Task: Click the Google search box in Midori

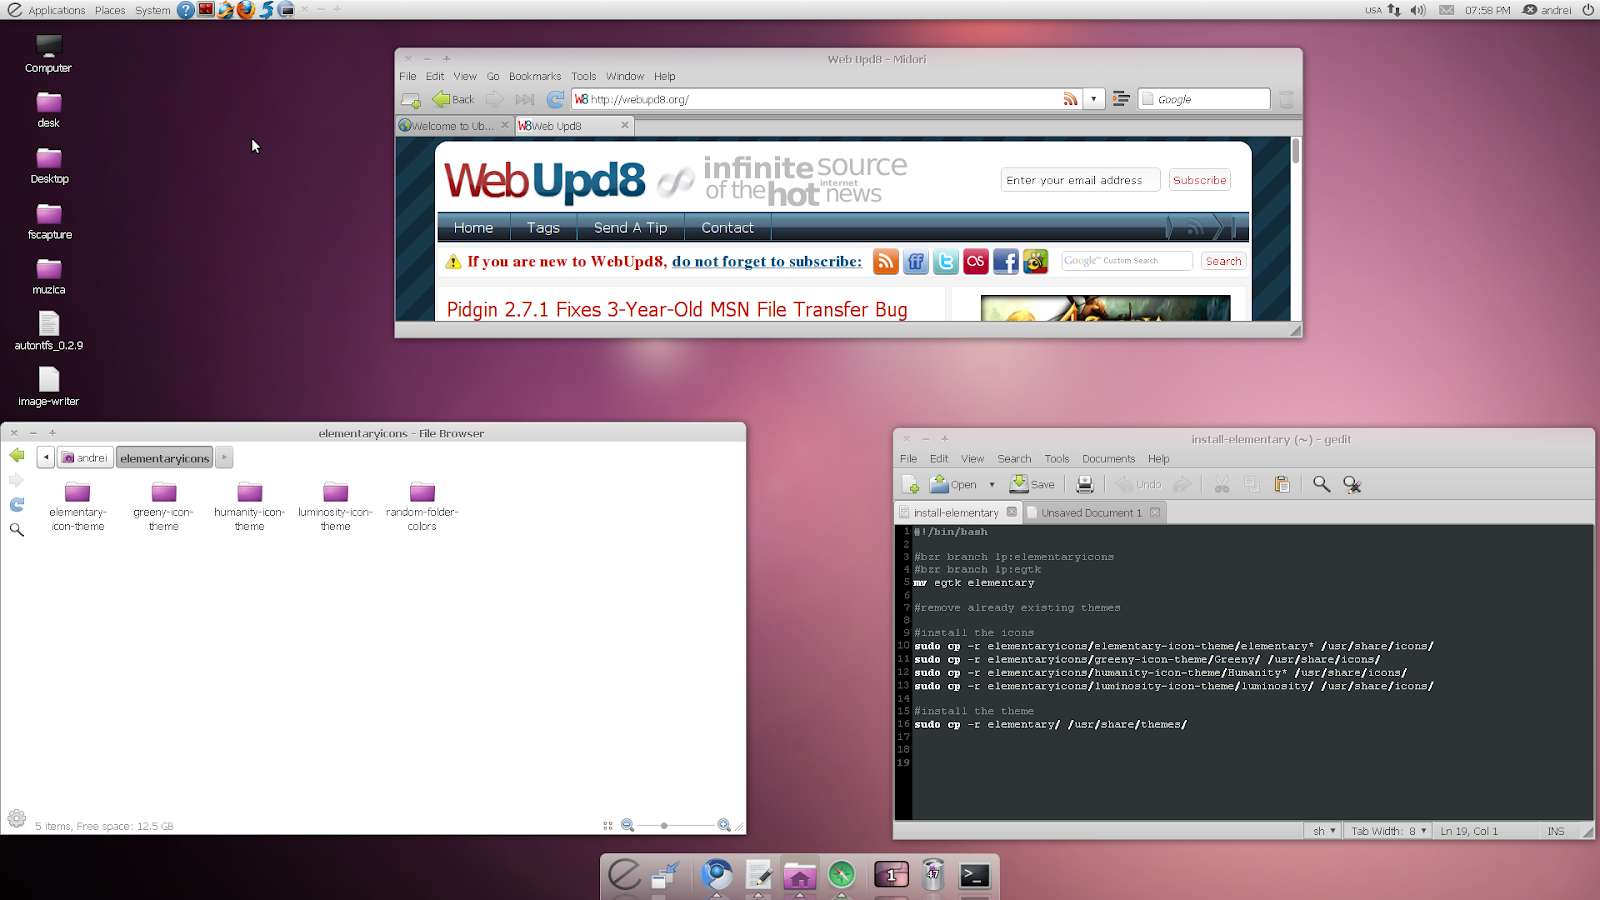Action: click(1204, 99)
